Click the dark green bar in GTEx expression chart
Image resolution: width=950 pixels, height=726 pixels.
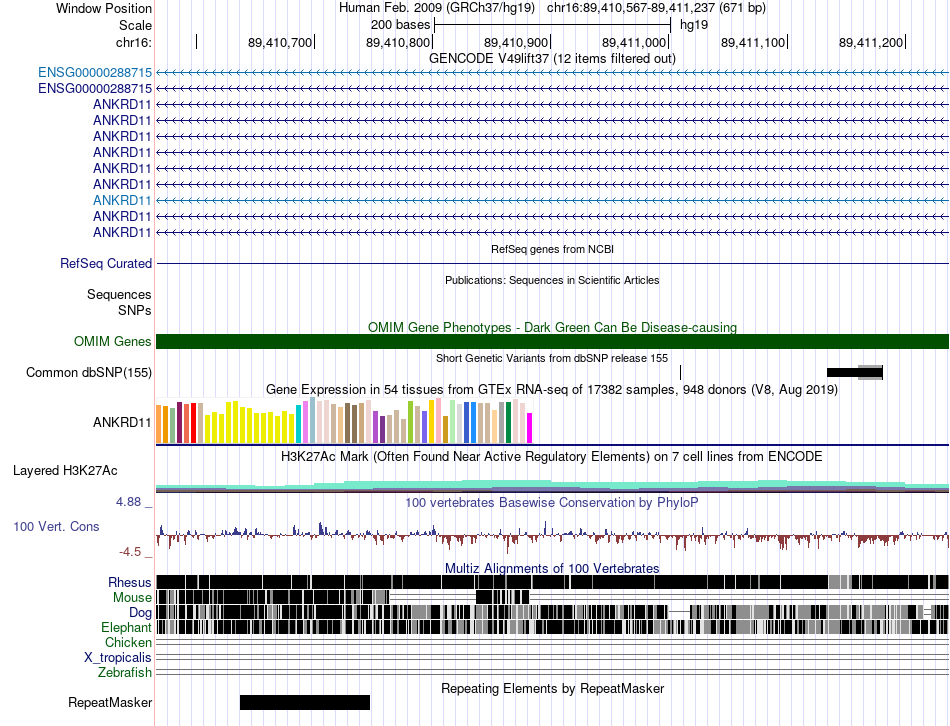coord(508,423)
